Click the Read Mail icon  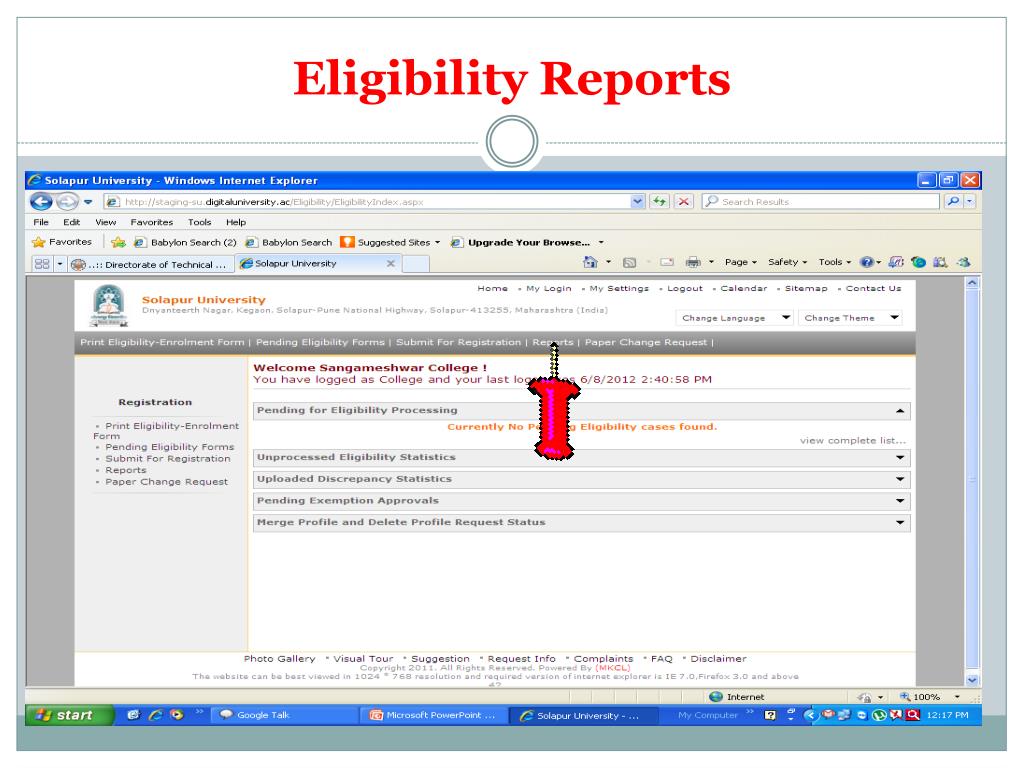(x=667, y=263)
